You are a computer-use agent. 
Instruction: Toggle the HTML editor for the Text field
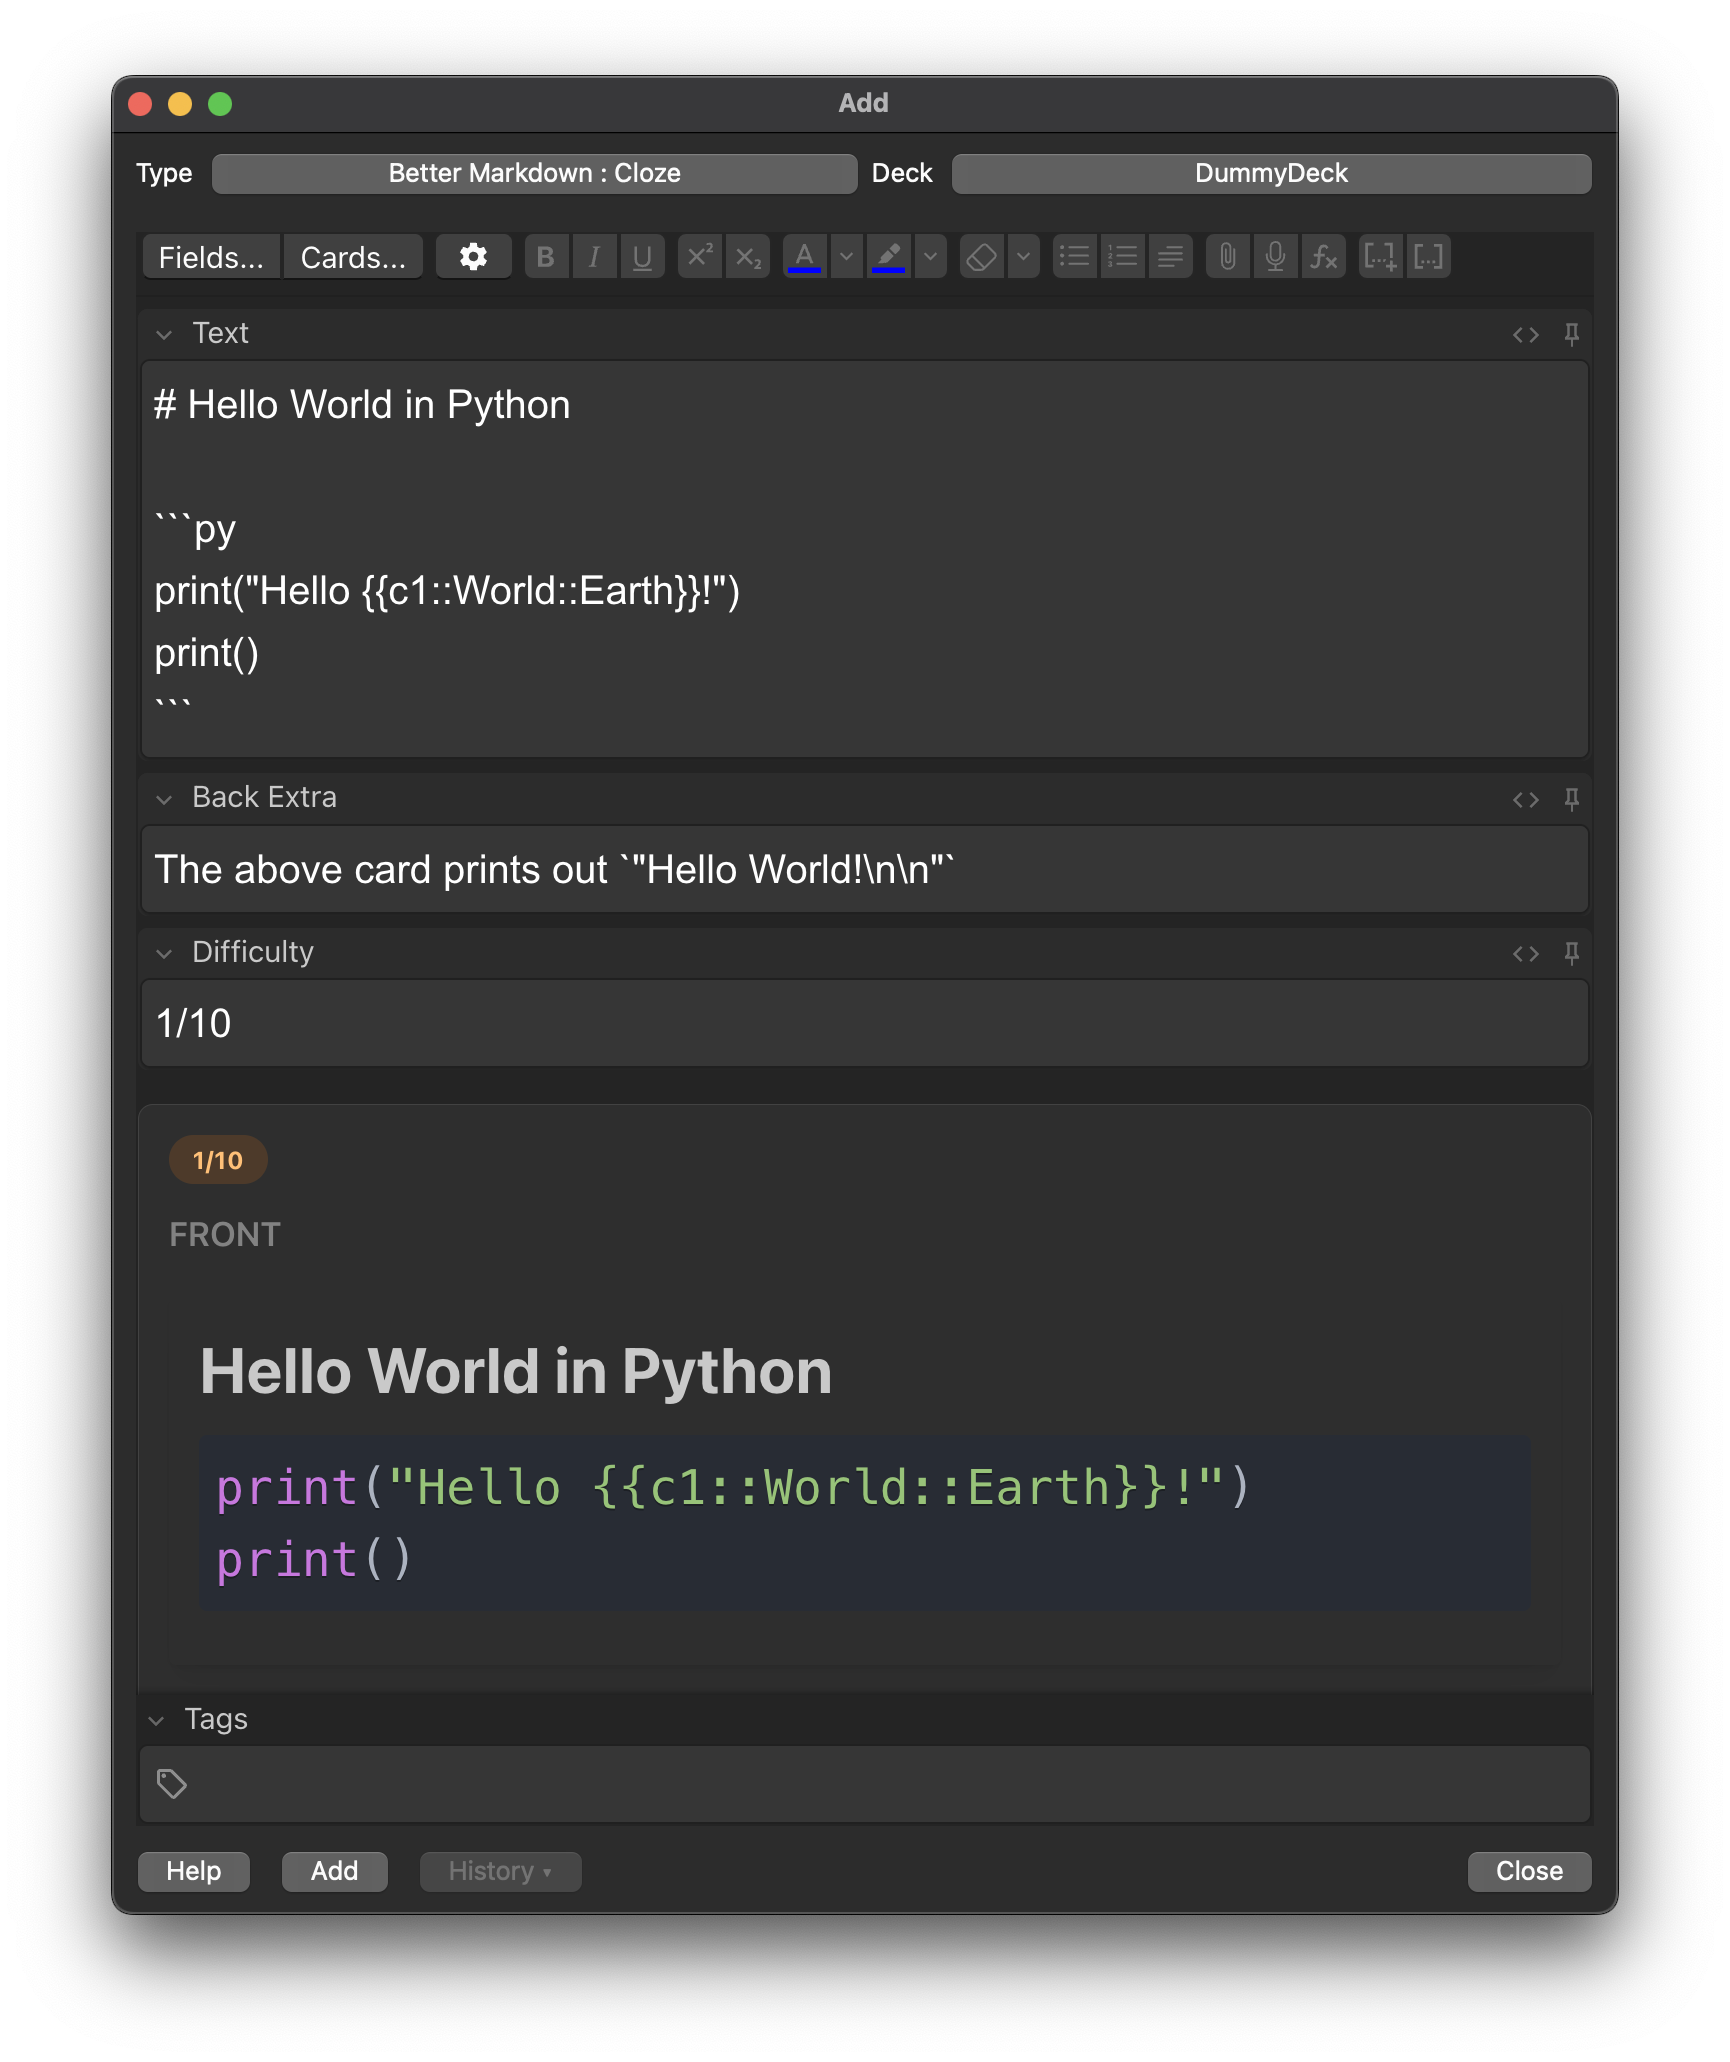point(1527,334)
